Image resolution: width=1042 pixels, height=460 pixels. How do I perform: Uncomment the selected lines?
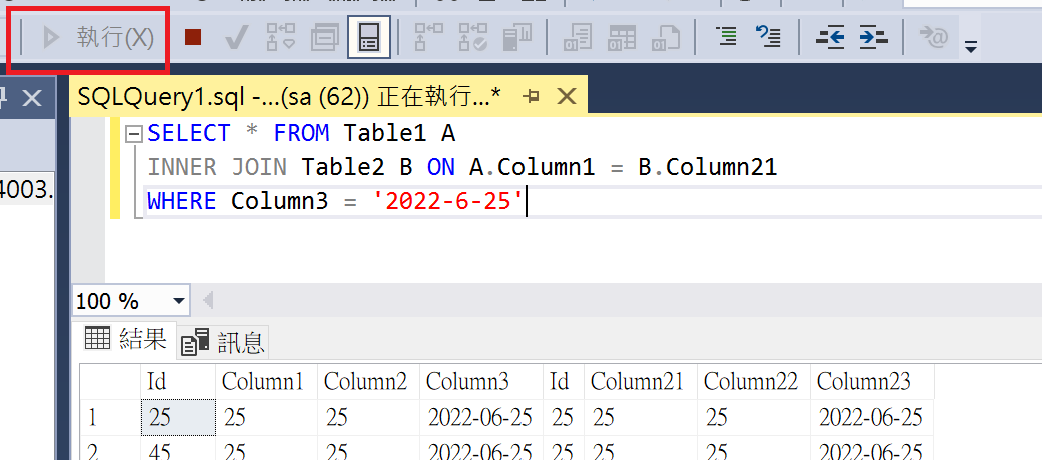point(769,37)
